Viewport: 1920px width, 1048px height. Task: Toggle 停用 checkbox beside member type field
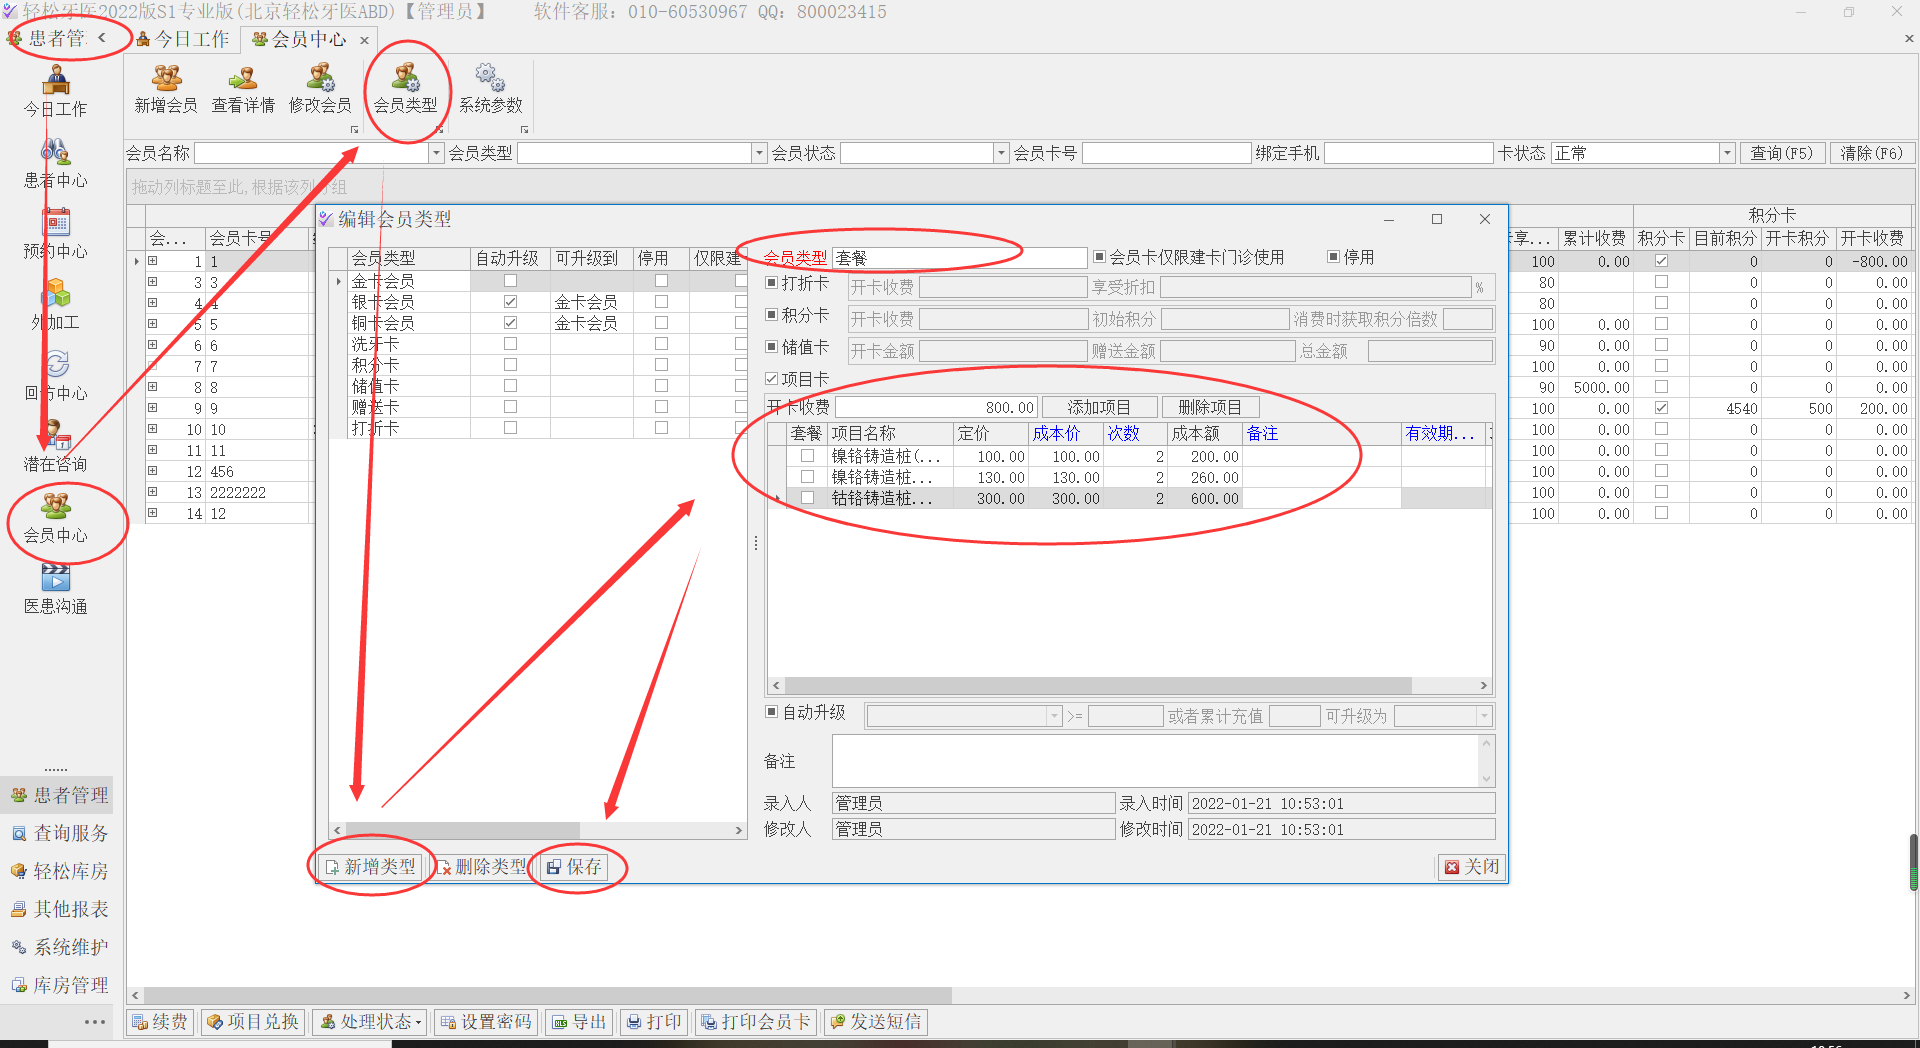[x=1333, y=257]
